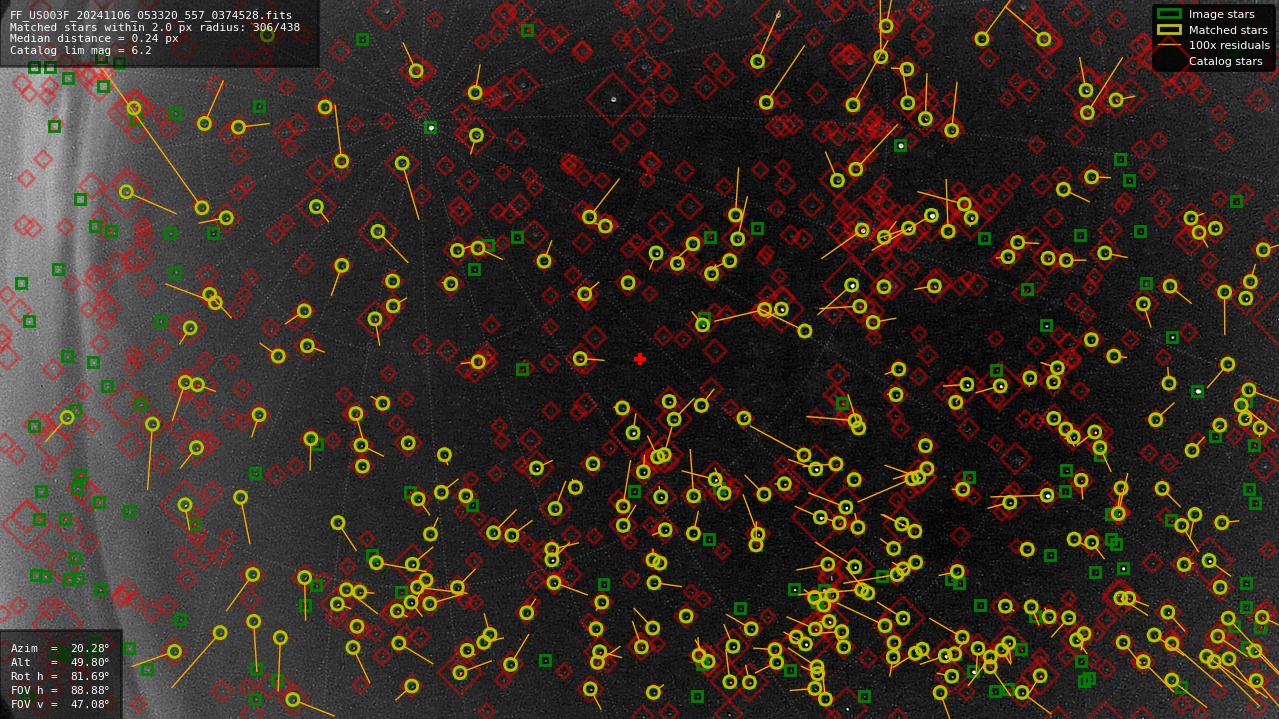Click the 'Alt = 49.80°' value
The image size is (1279, 719).
(x=60, y=663)
